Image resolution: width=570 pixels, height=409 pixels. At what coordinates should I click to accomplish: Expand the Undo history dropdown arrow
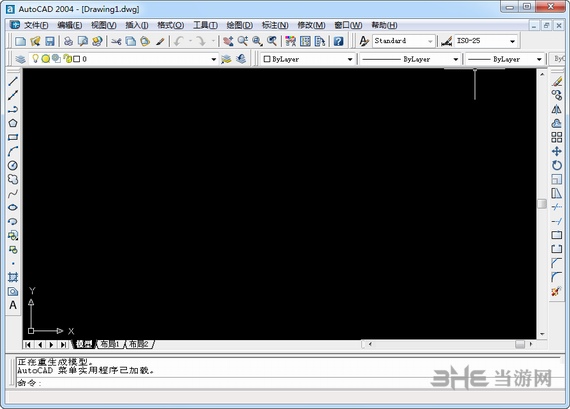click(190, 41)
